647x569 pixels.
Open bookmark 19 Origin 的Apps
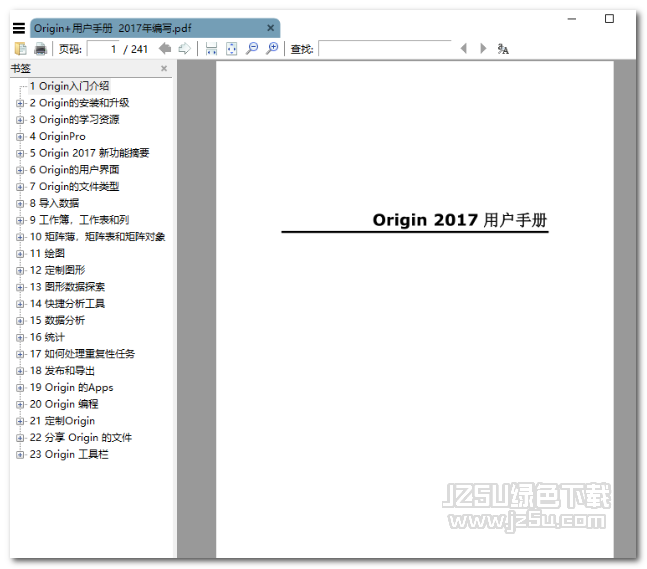(x=71, y=387)
